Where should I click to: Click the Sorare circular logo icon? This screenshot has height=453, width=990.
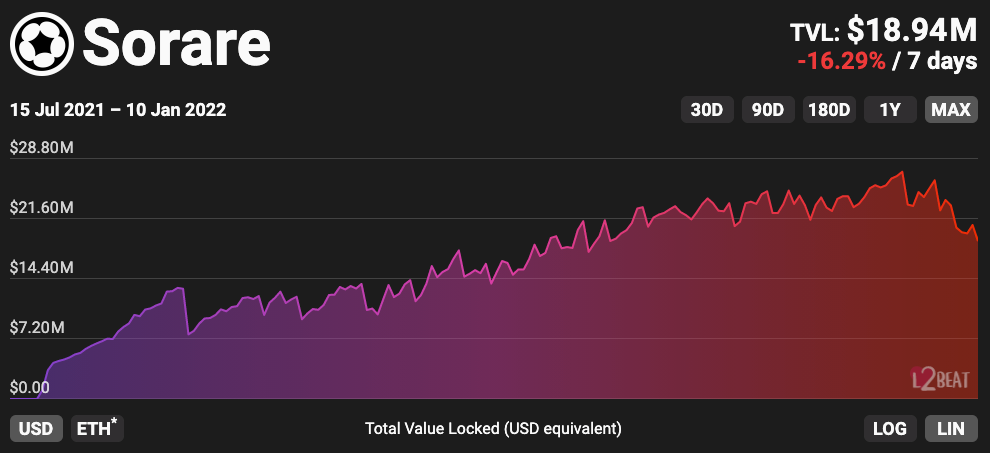point(41,42)
